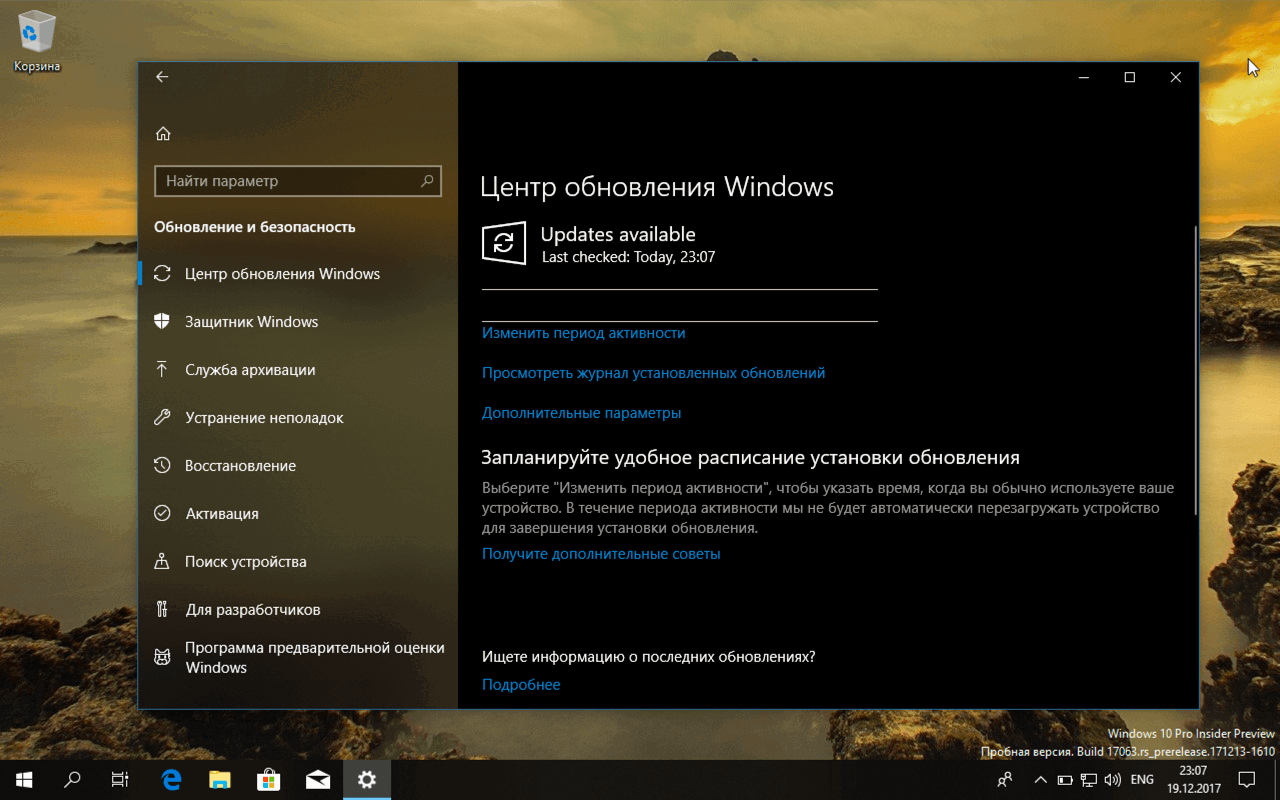Go back using the Settings back arrow

[162, 77]
